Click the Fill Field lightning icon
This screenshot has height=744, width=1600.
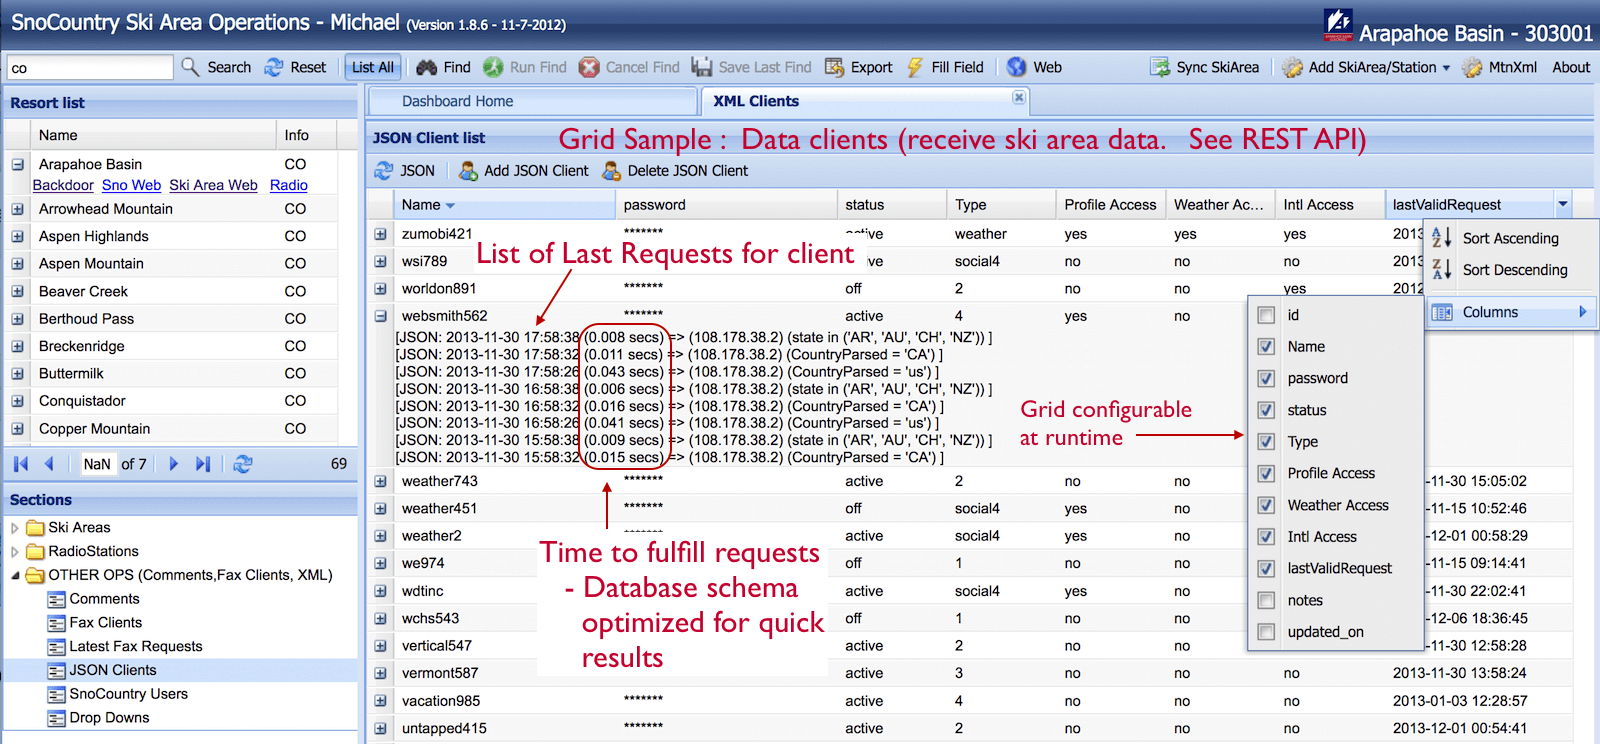915,67
